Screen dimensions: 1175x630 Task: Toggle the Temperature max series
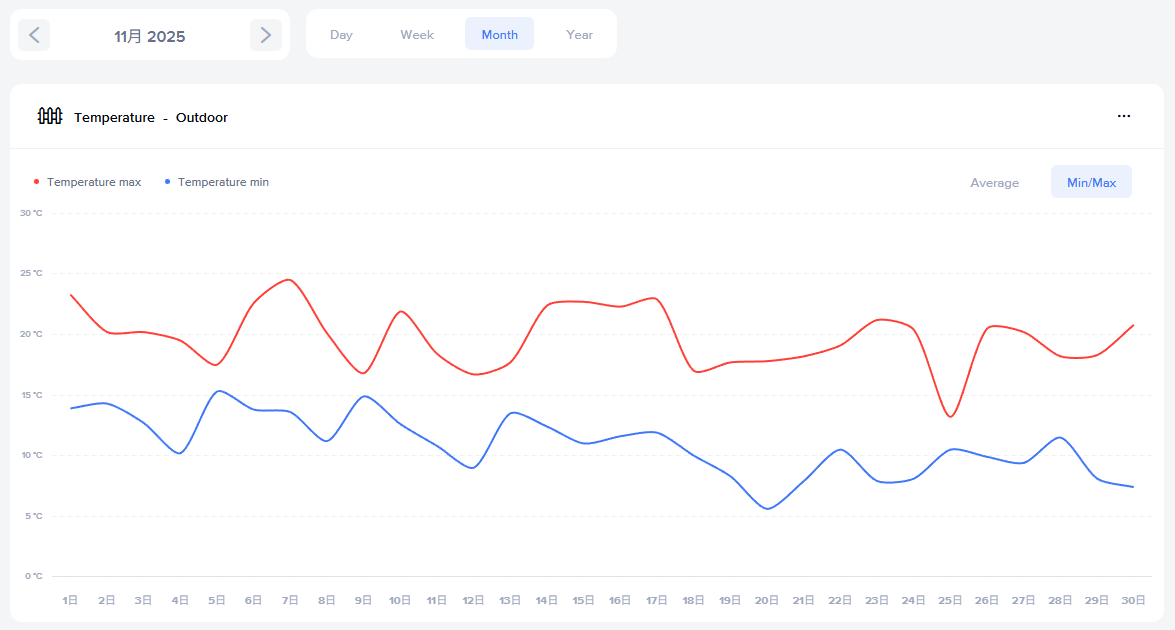click(x=94, y=182)
